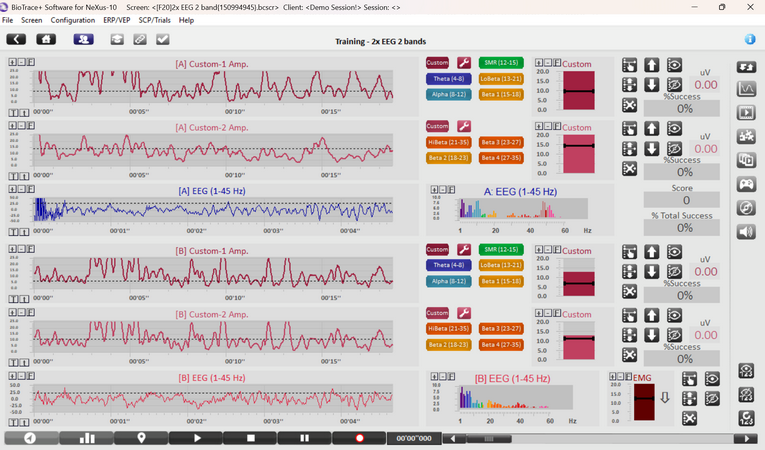Lower threshold with down arrow for [B] Custom-2

click(652, 335)
